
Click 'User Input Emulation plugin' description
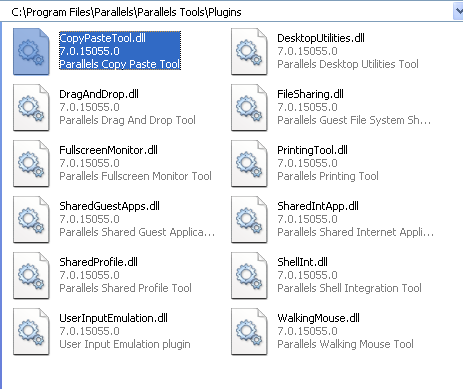[125, 344]
